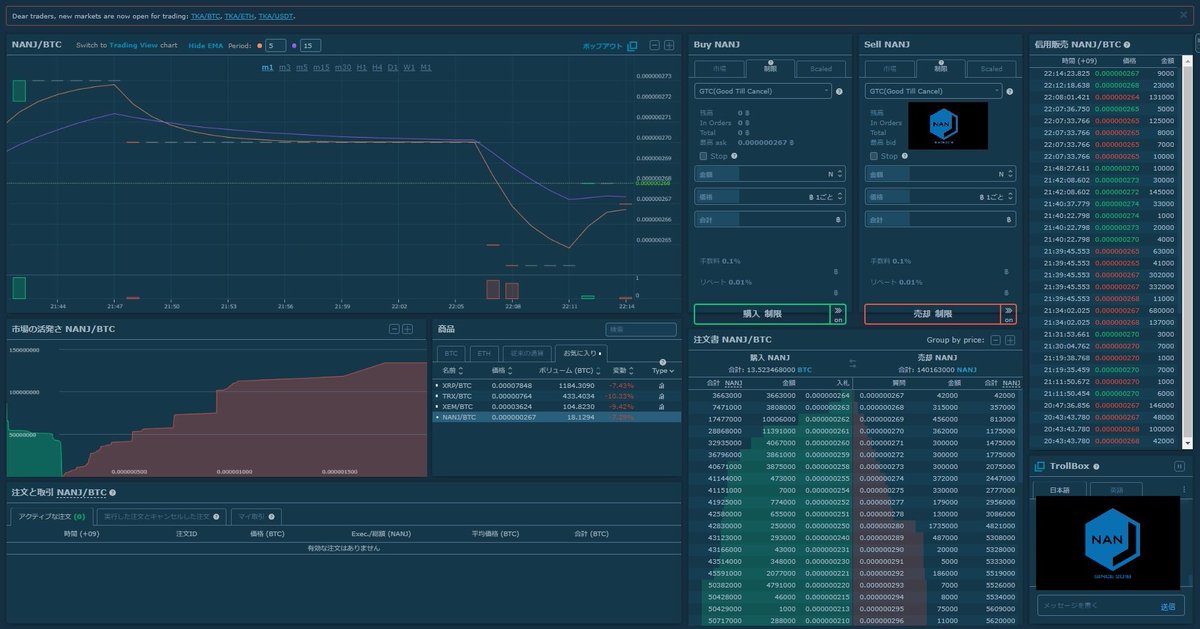Enlarge the market depth chart with plus icon

(x=408, y=329)
